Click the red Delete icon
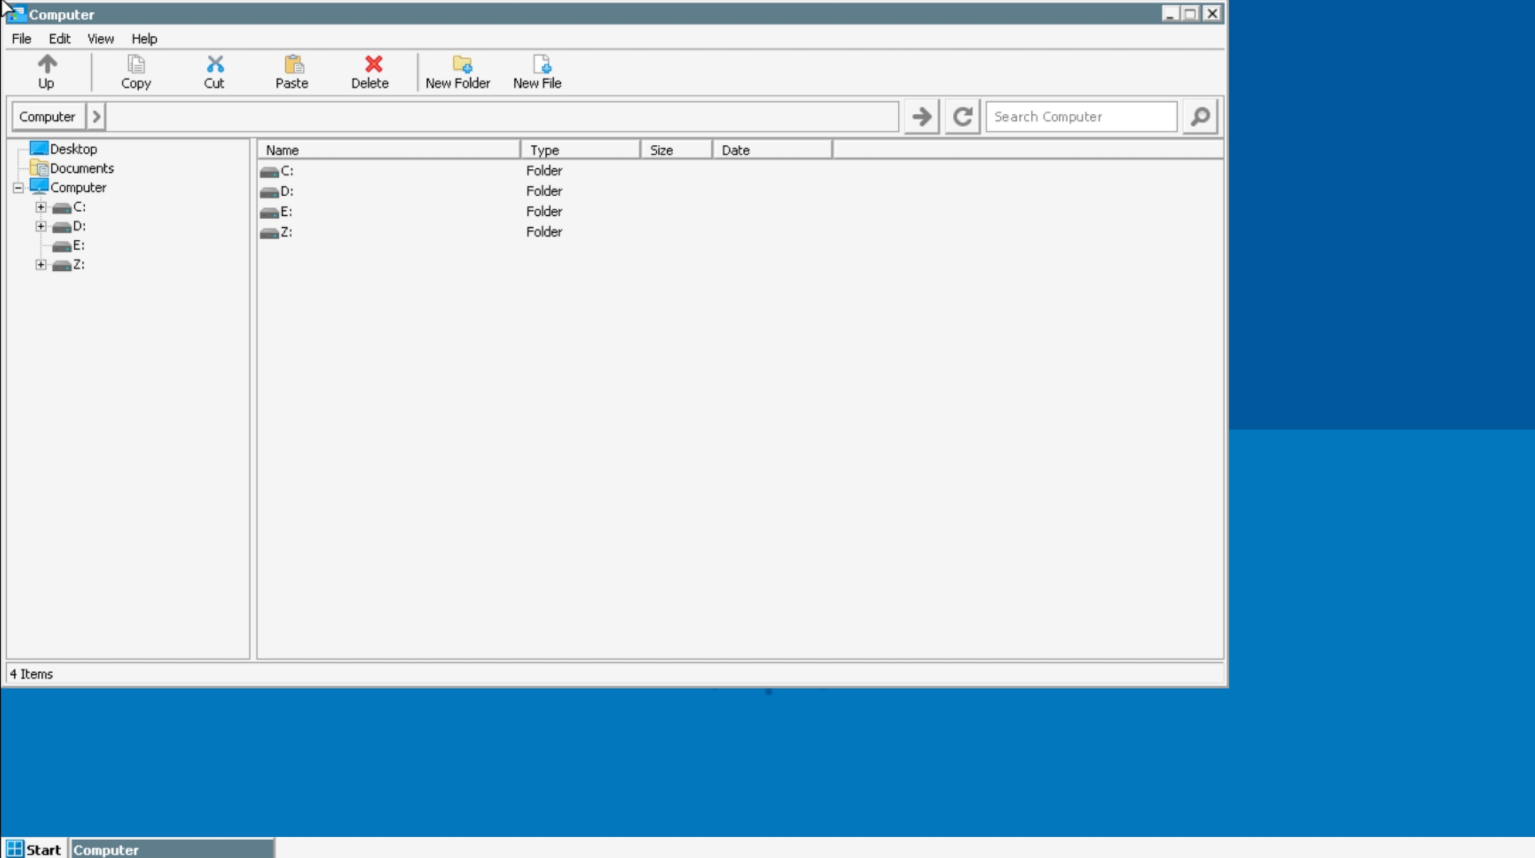1535x858 pixels. 372,65
